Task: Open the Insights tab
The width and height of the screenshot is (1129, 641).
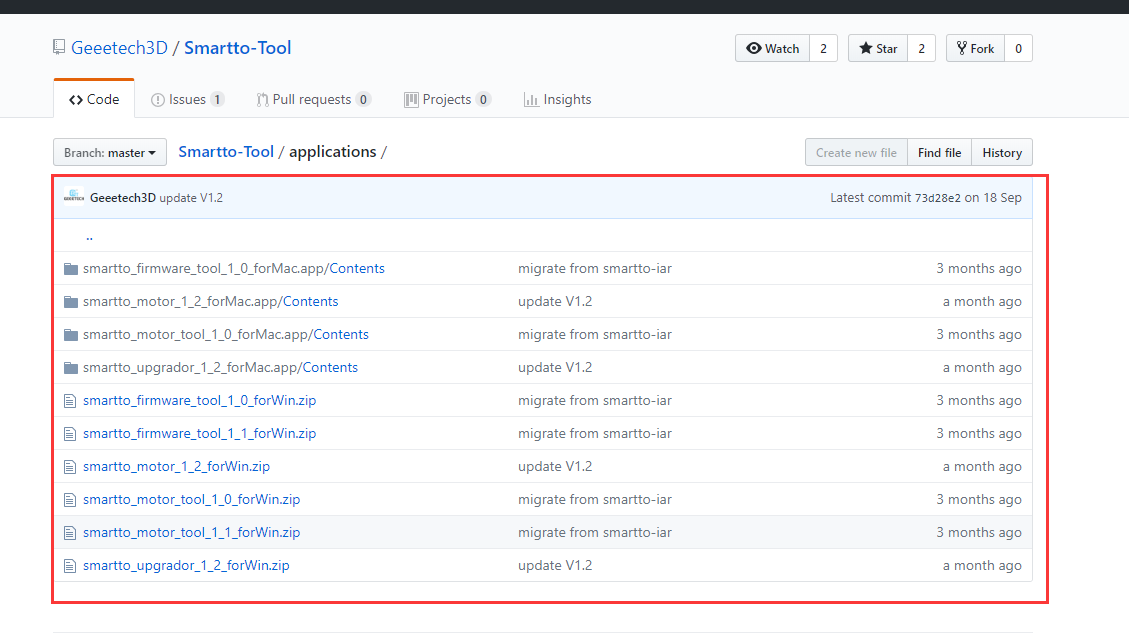Action: coord(557,99)
